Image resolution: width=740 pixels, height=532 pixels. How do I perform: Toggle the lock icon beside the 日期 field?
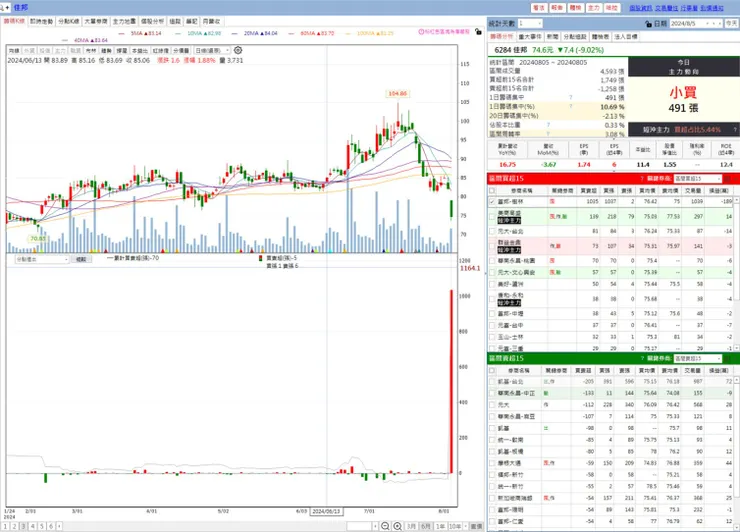pos(648,24)
